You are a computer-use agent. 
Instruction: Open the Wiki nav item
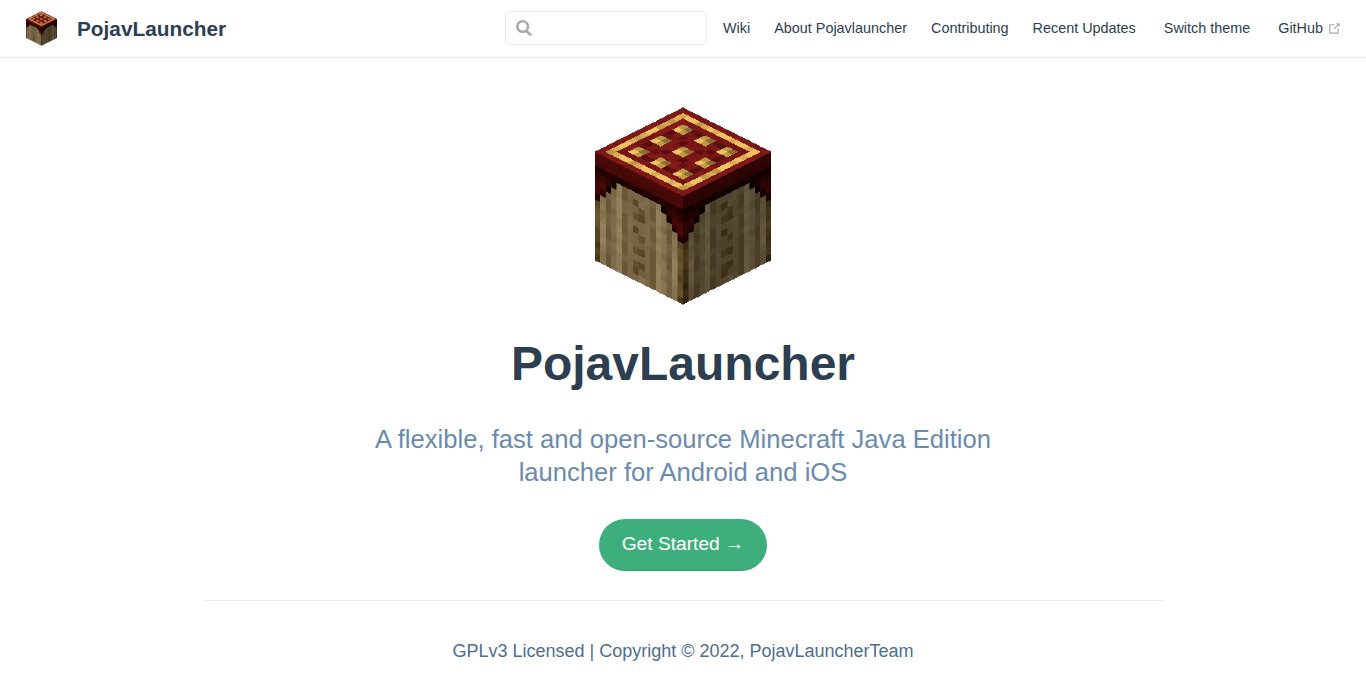(x=736, y=28)
